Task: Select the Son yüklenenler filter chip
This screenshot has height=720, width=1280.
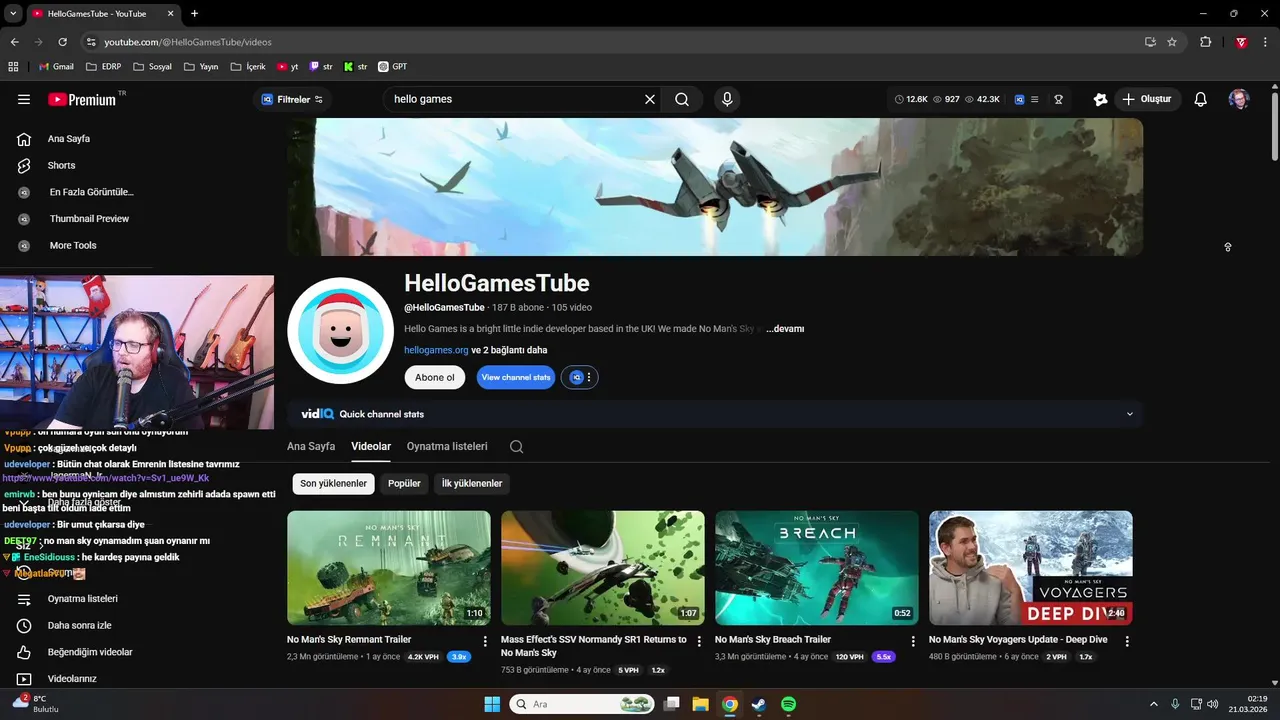Action: coord(333,483)
